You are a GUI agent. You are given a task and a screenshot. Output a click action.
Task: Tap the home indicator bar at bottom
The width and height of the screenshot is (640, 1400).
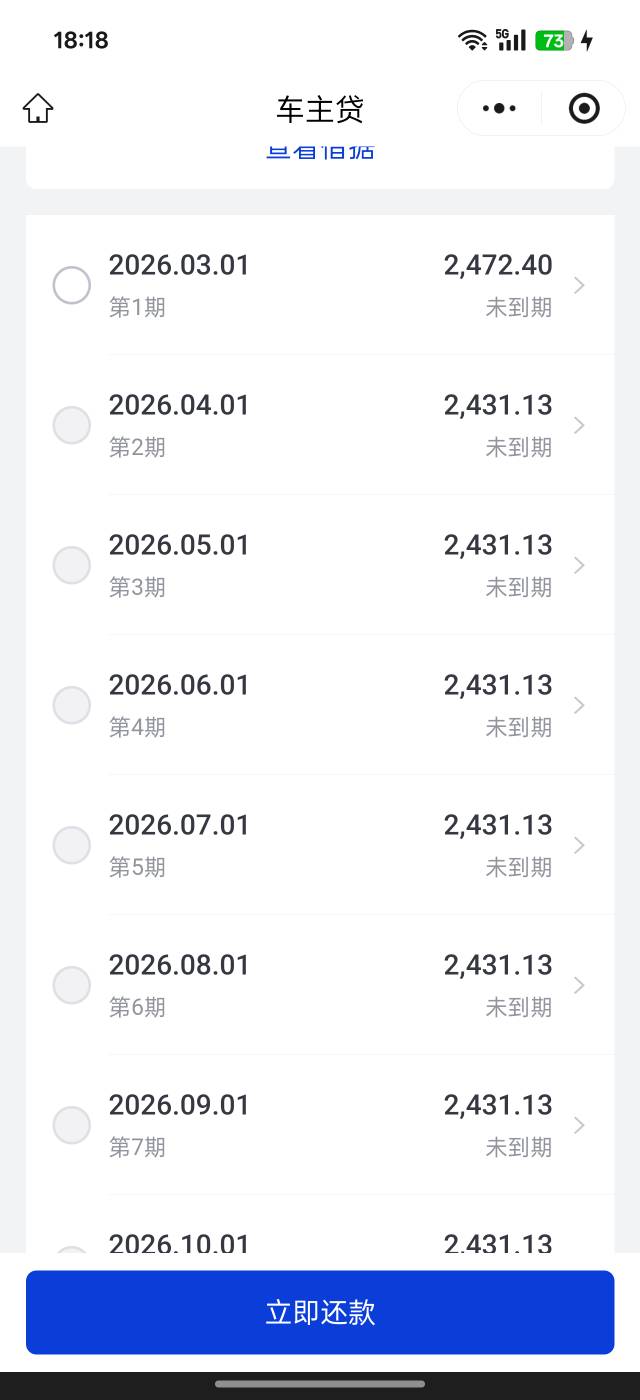(320, 1384)
